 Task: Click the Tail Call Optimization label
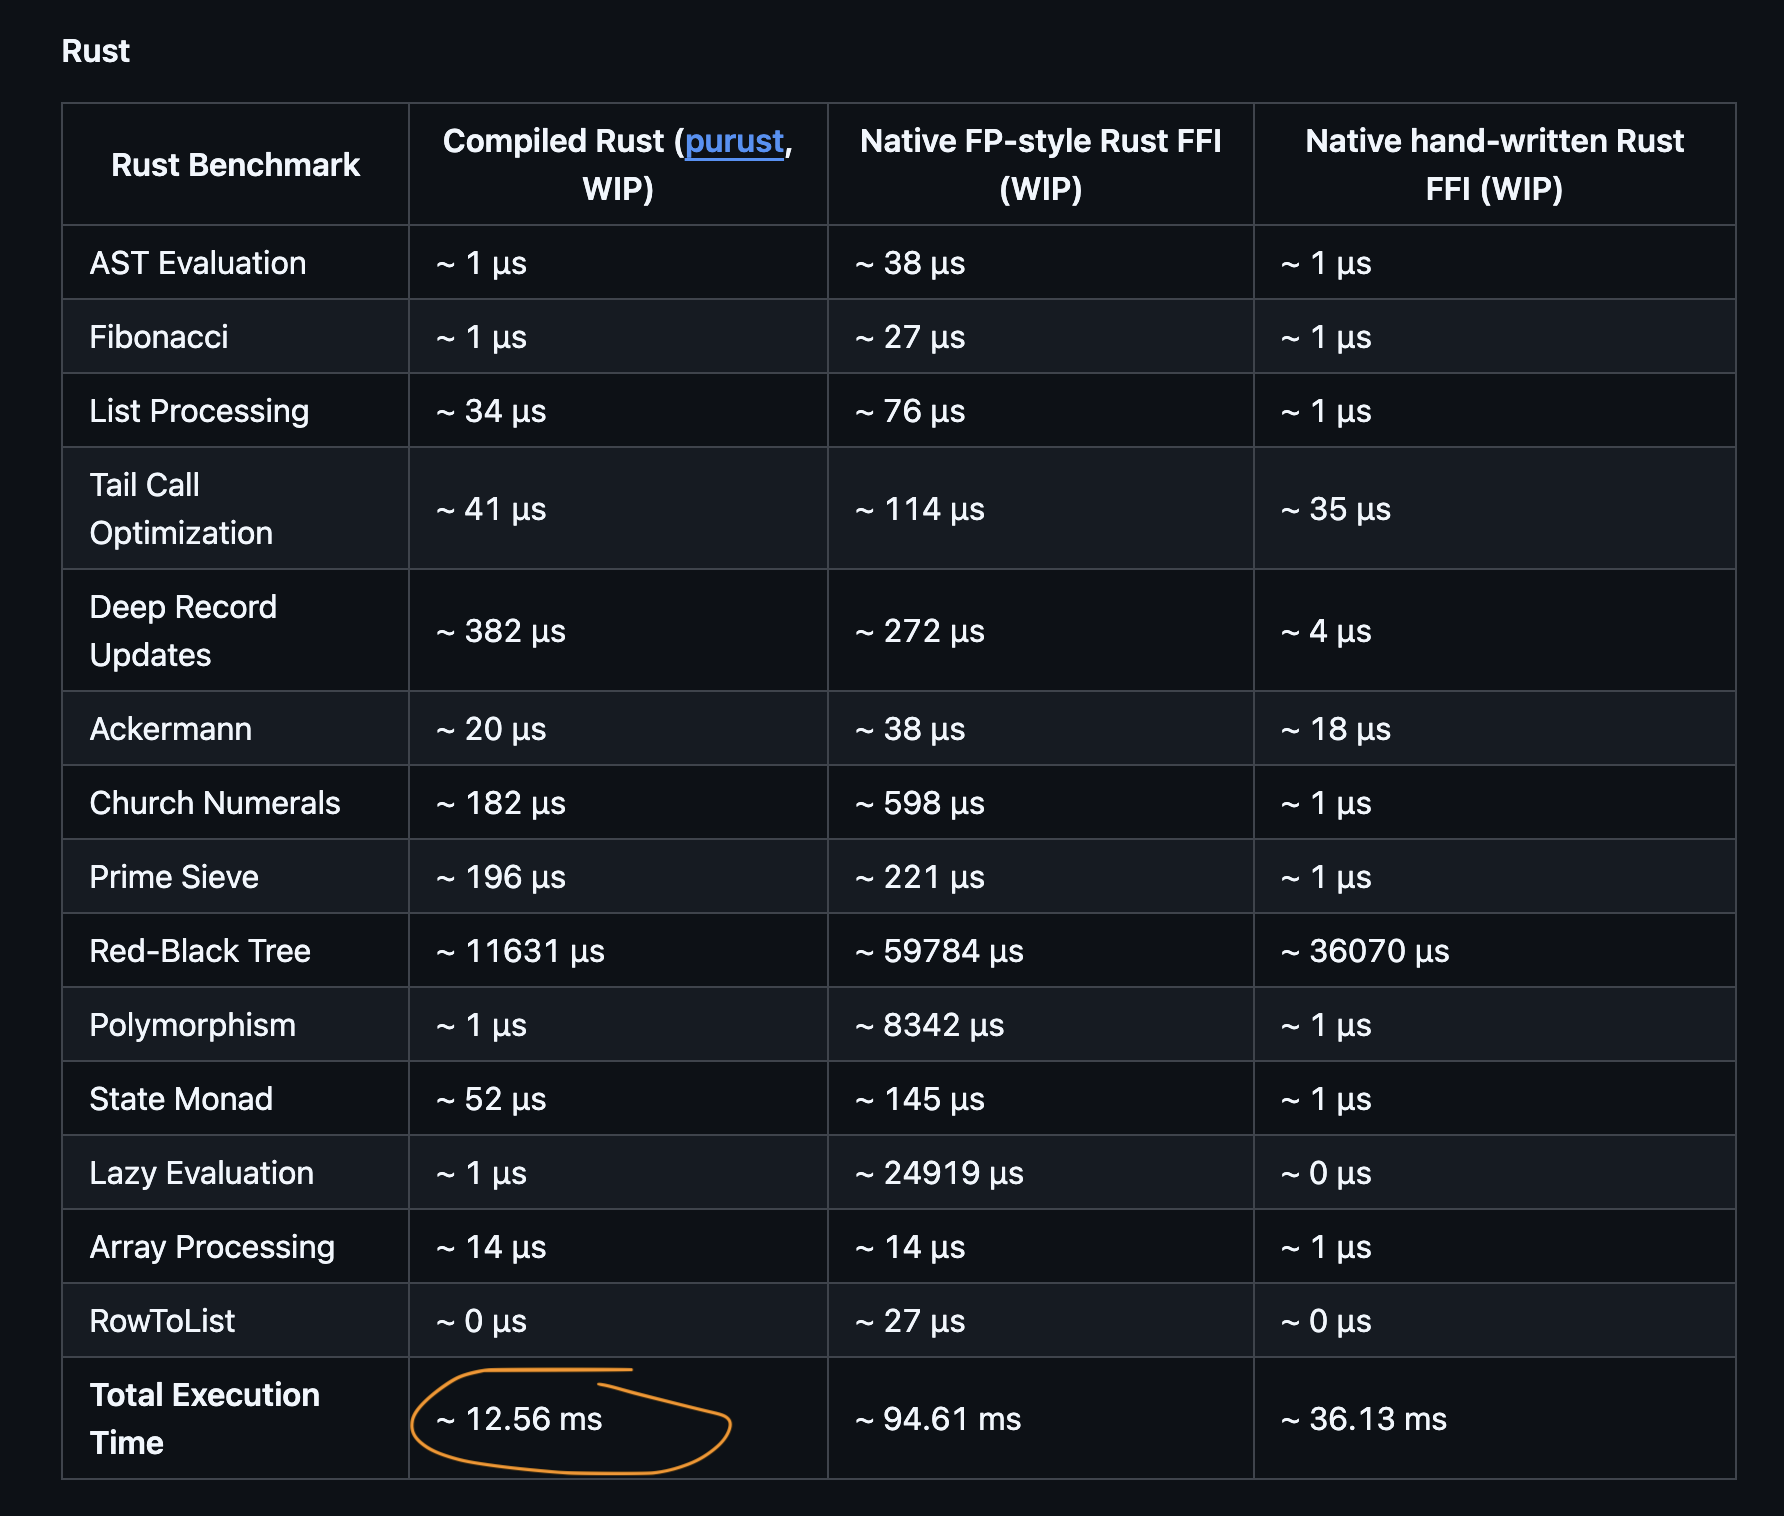[x=181, y=509]
